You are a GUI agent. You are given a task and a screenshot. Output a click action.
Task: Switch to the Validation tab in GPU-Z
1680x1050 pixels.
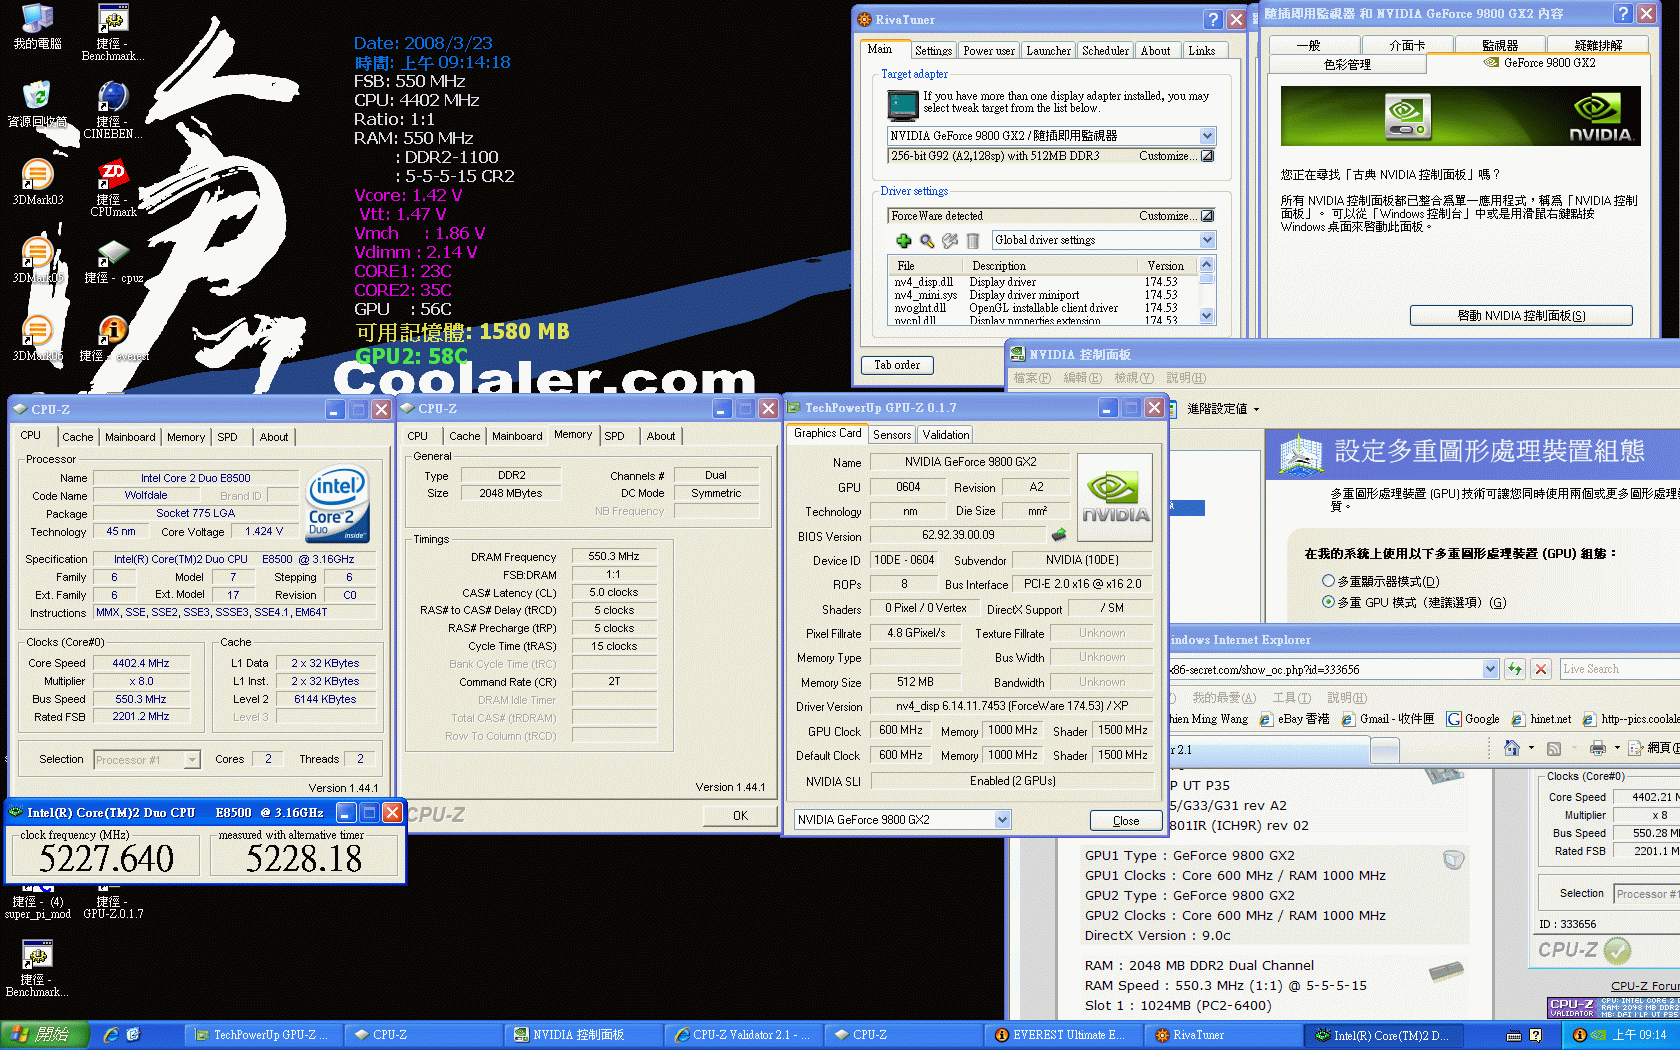945,435
